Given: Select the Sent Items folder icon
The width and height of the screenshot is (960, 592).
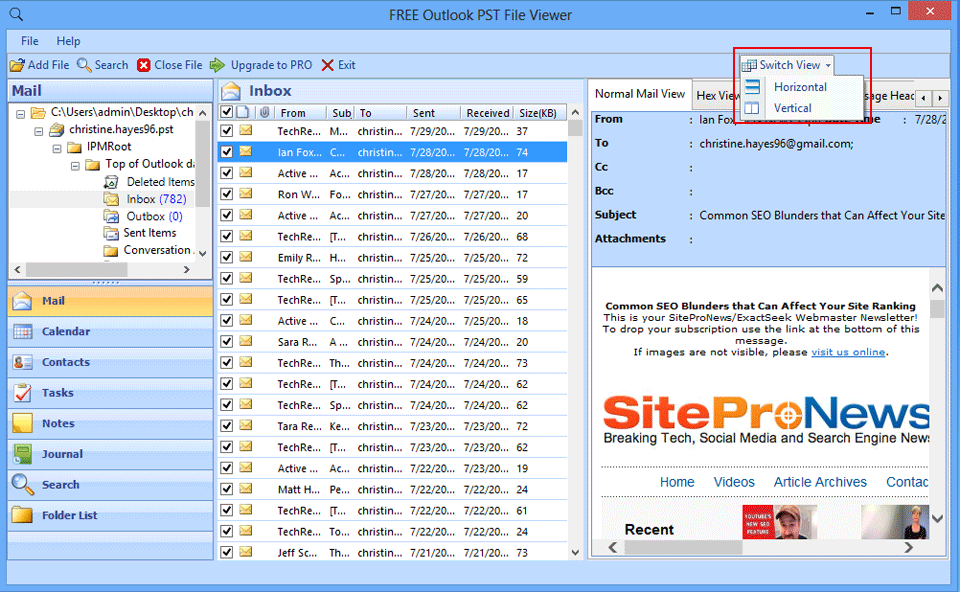Looking at the screenshot, I should click(111, 233).
